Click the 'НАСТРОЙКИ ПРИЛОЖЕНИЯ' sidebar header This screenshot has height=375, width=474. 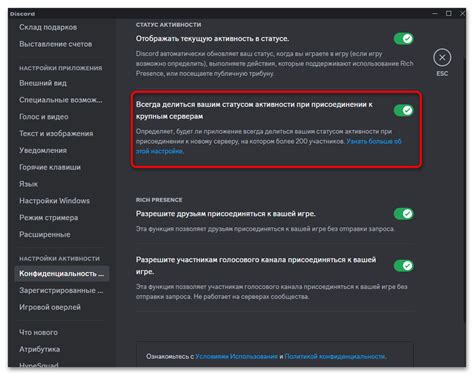point(61,68)
